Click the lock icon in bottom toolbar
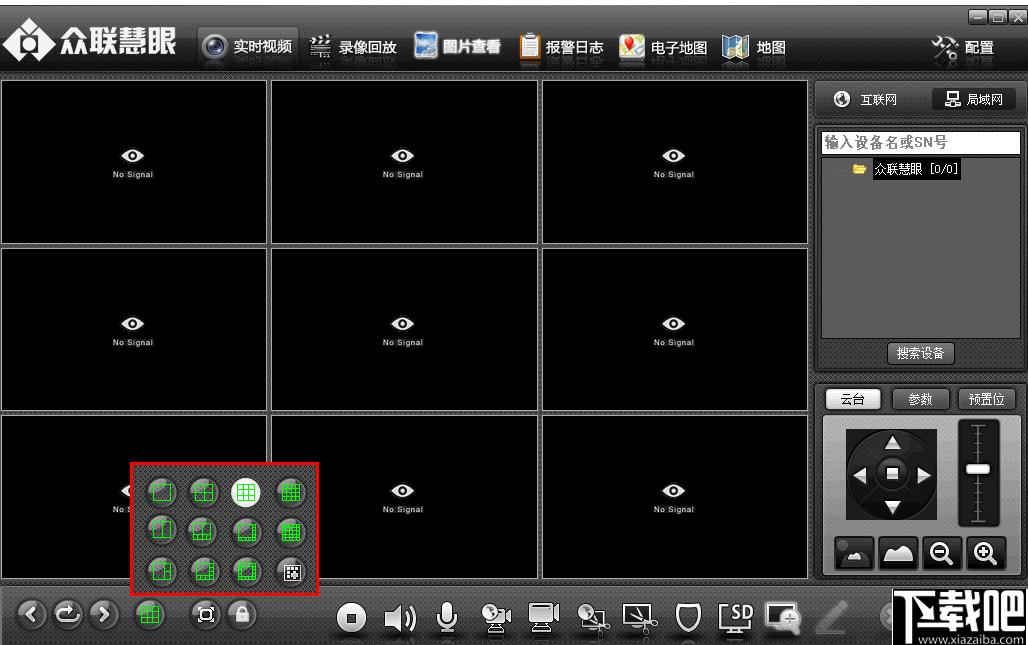This screenshot has width=1028, height=645. [x=241, y=614]
